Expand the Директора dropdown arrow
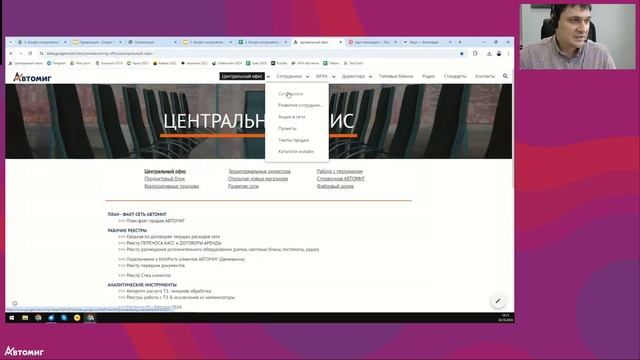 (370, 76)
